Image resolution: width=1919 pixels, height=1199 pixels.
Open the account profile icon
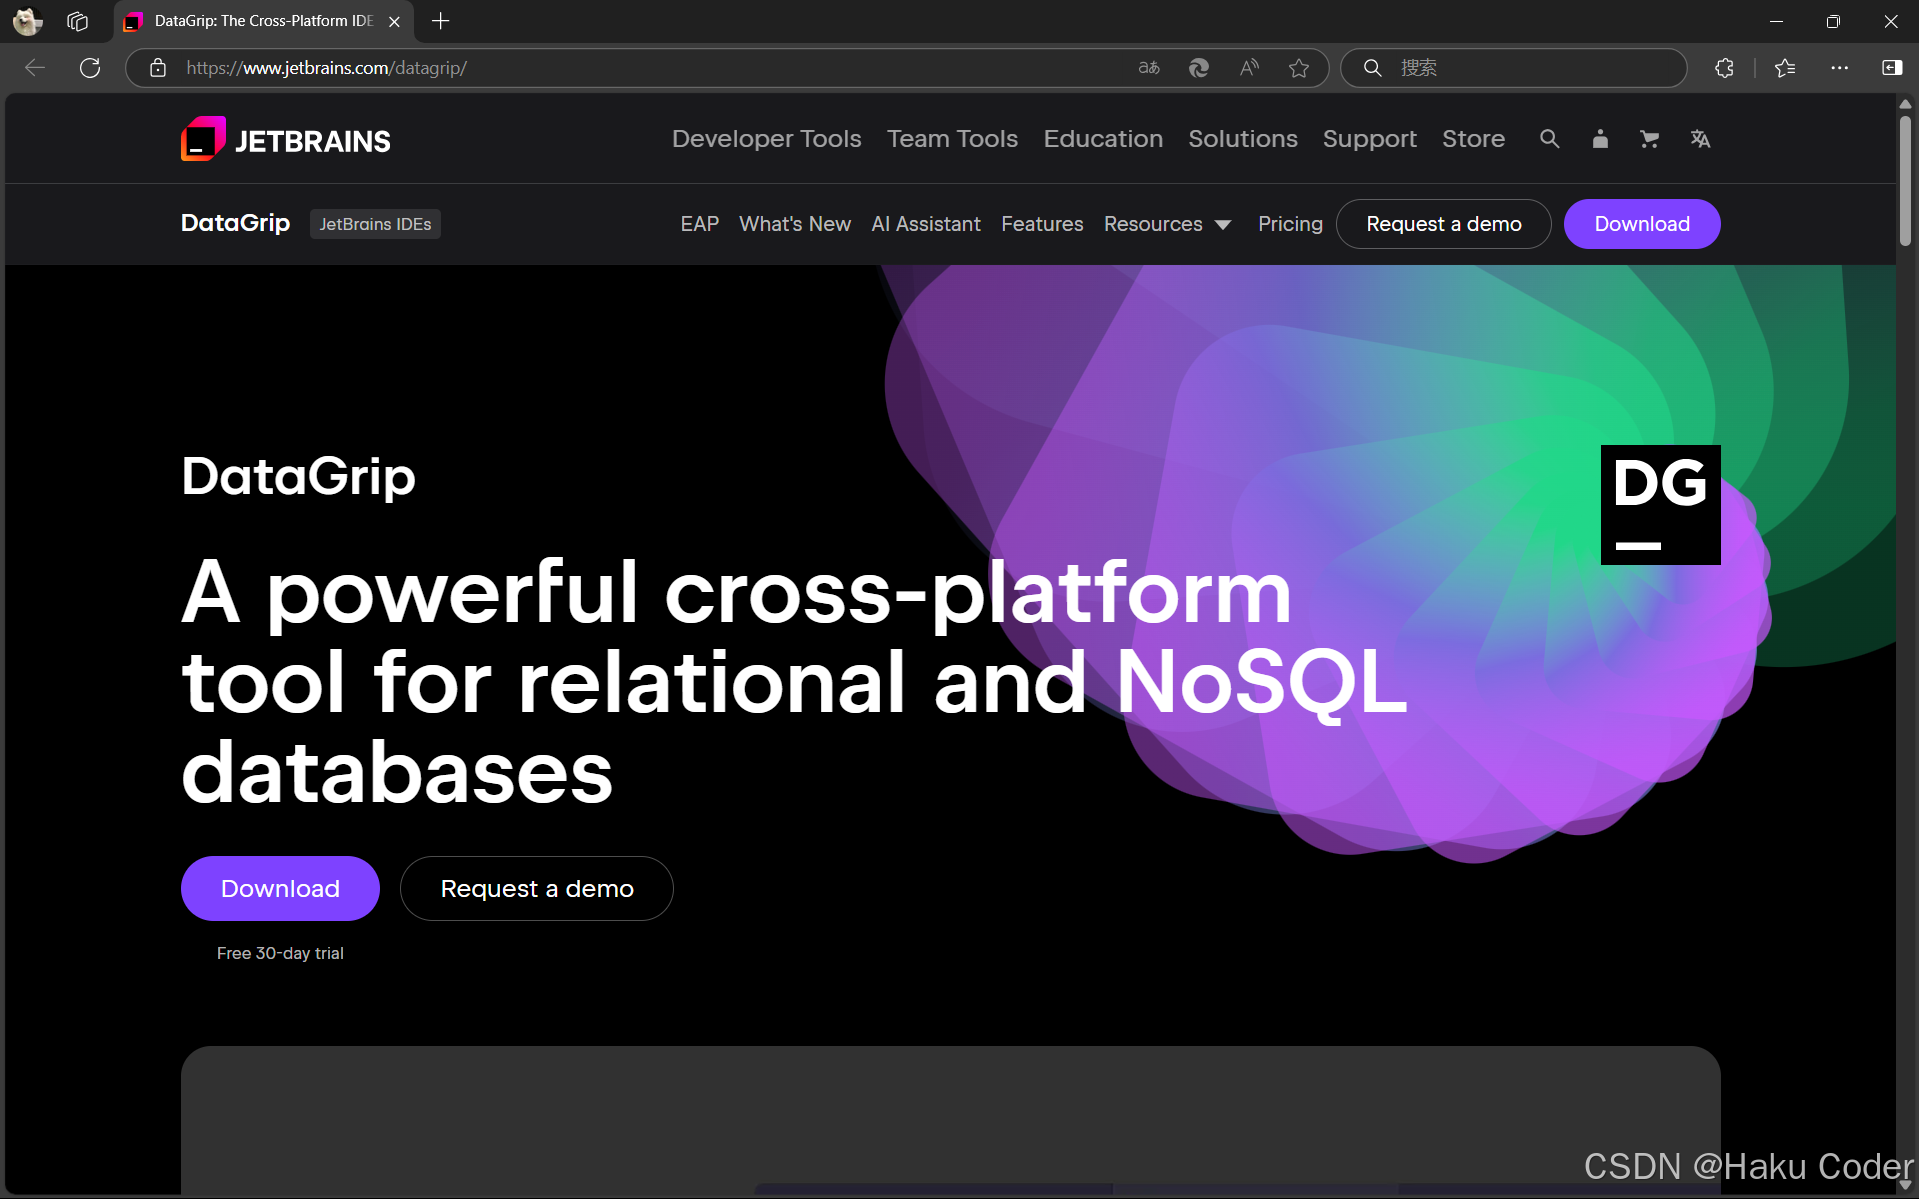click(x=1600, y=139)
